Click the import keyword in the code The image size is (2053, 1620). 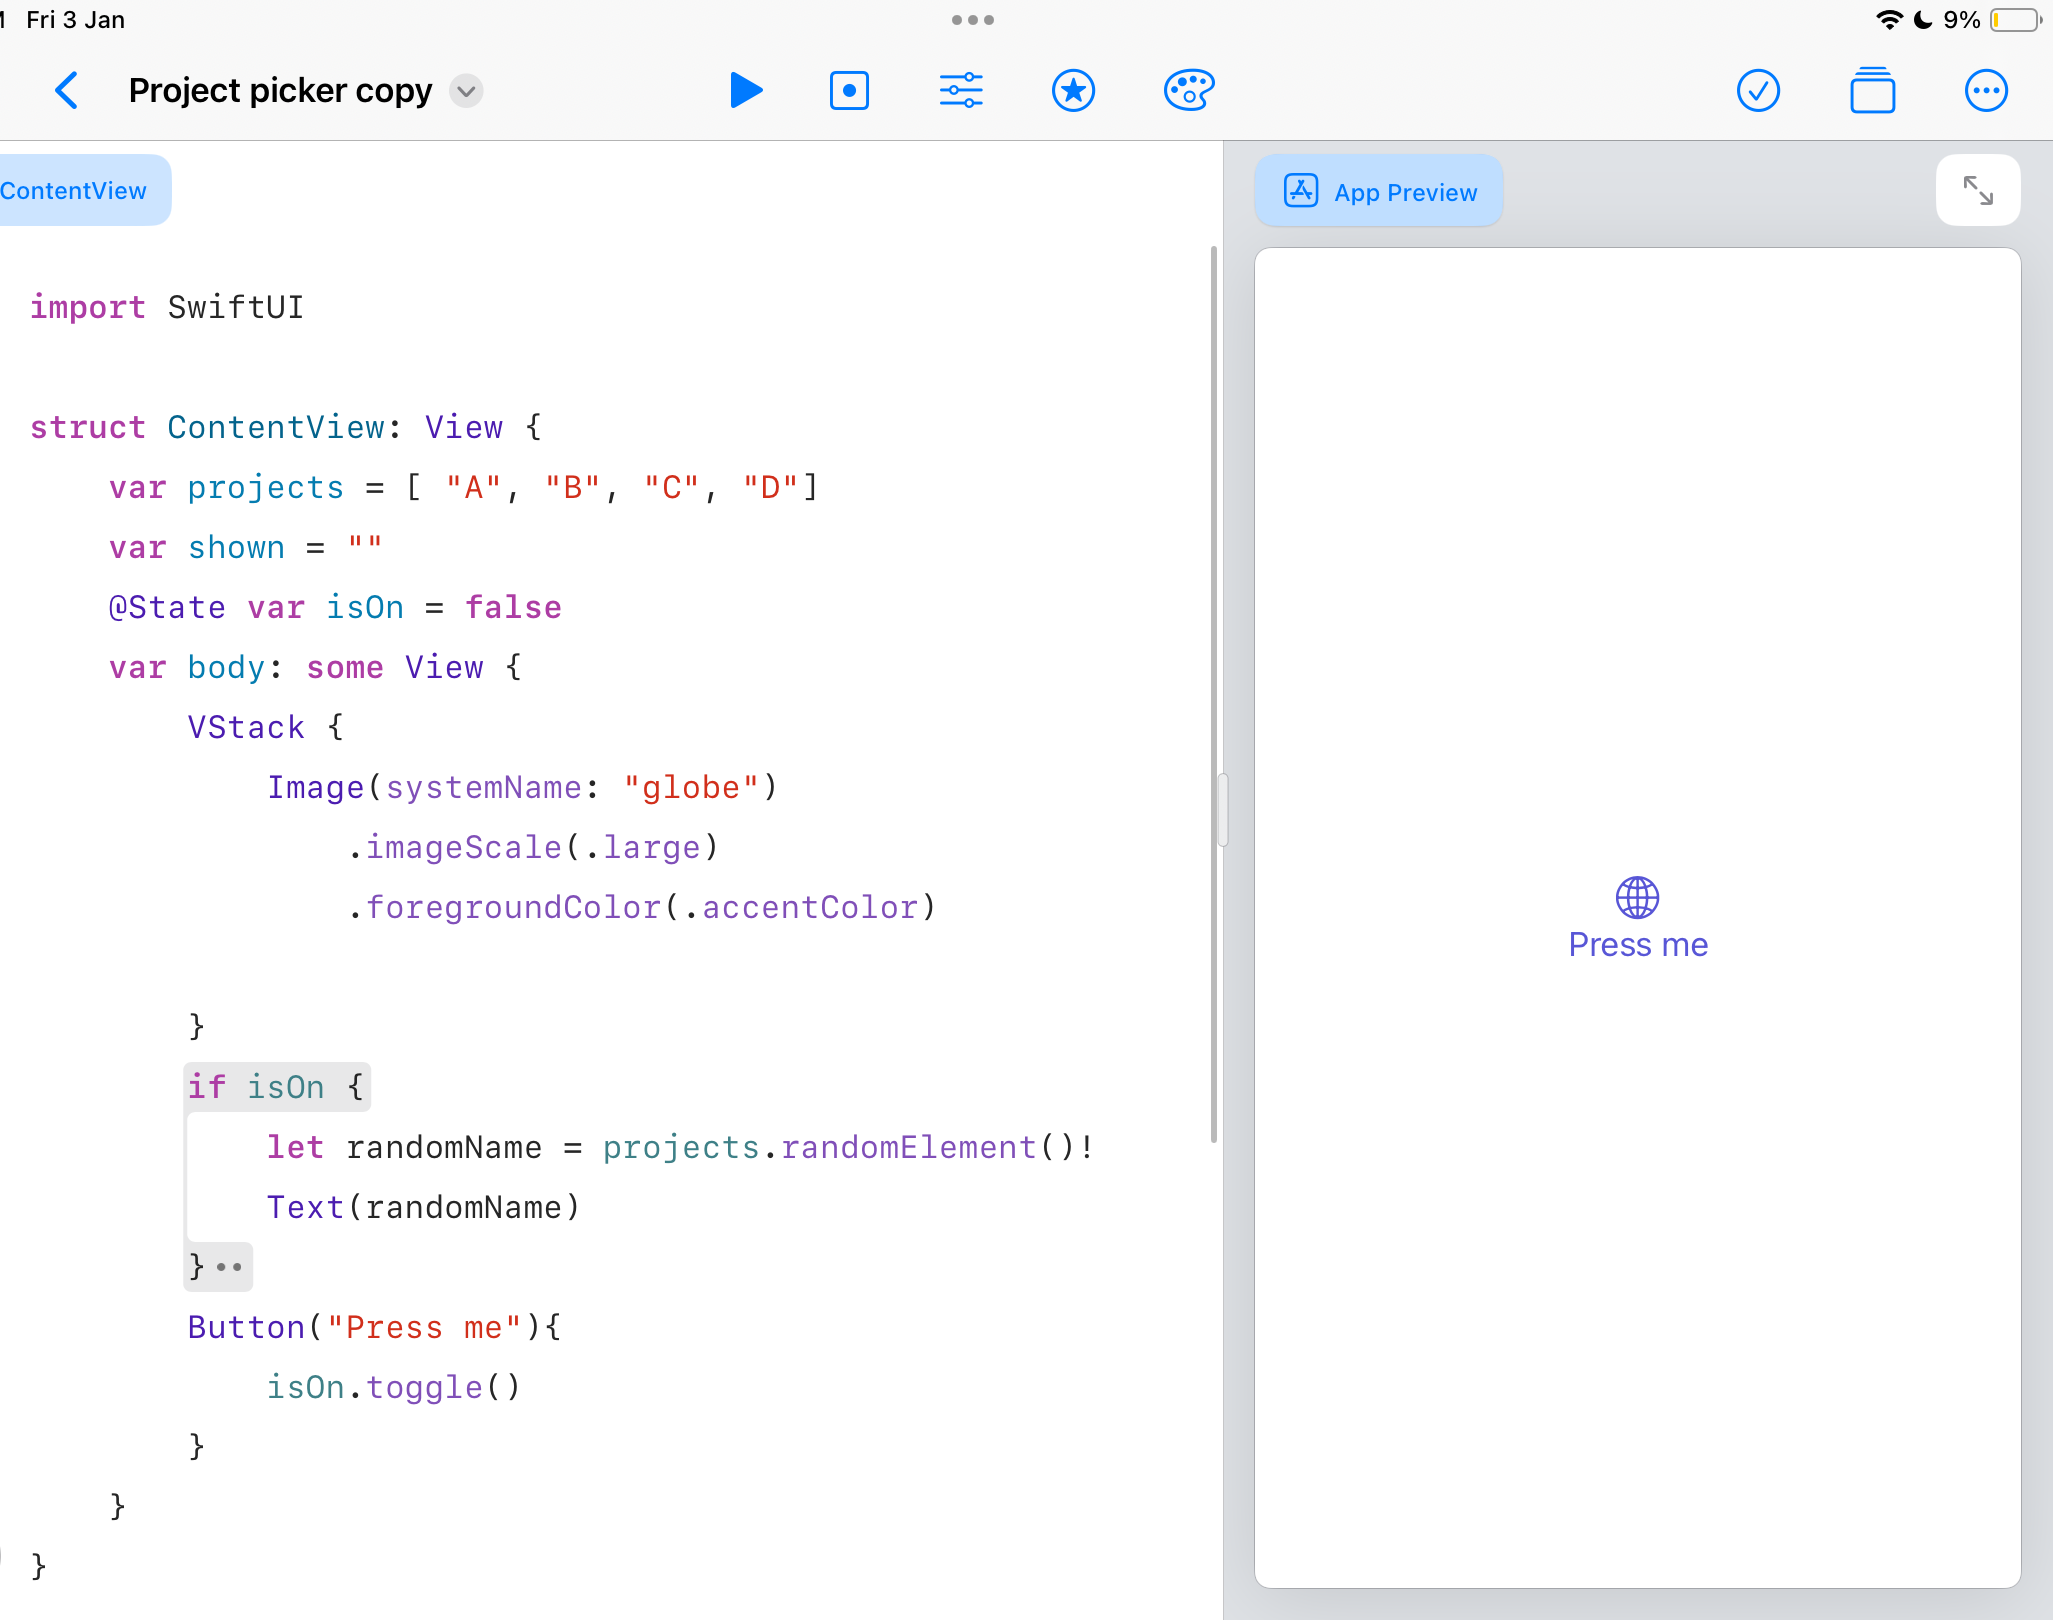(x=88, y=307)
